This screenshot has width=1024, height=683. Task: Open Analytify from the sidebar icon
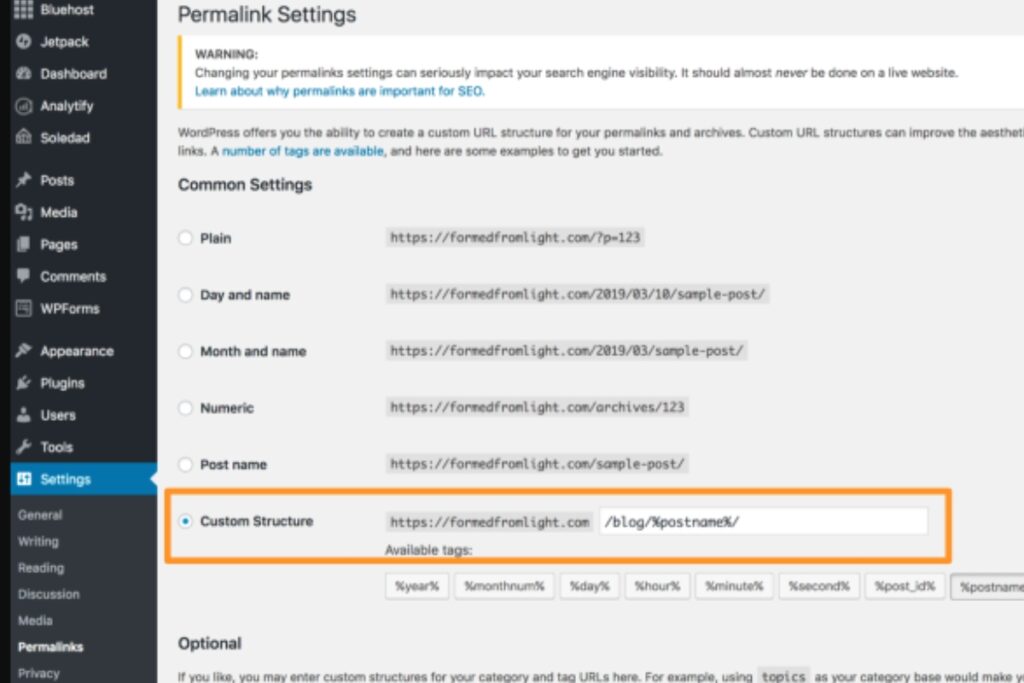[24, 106]
